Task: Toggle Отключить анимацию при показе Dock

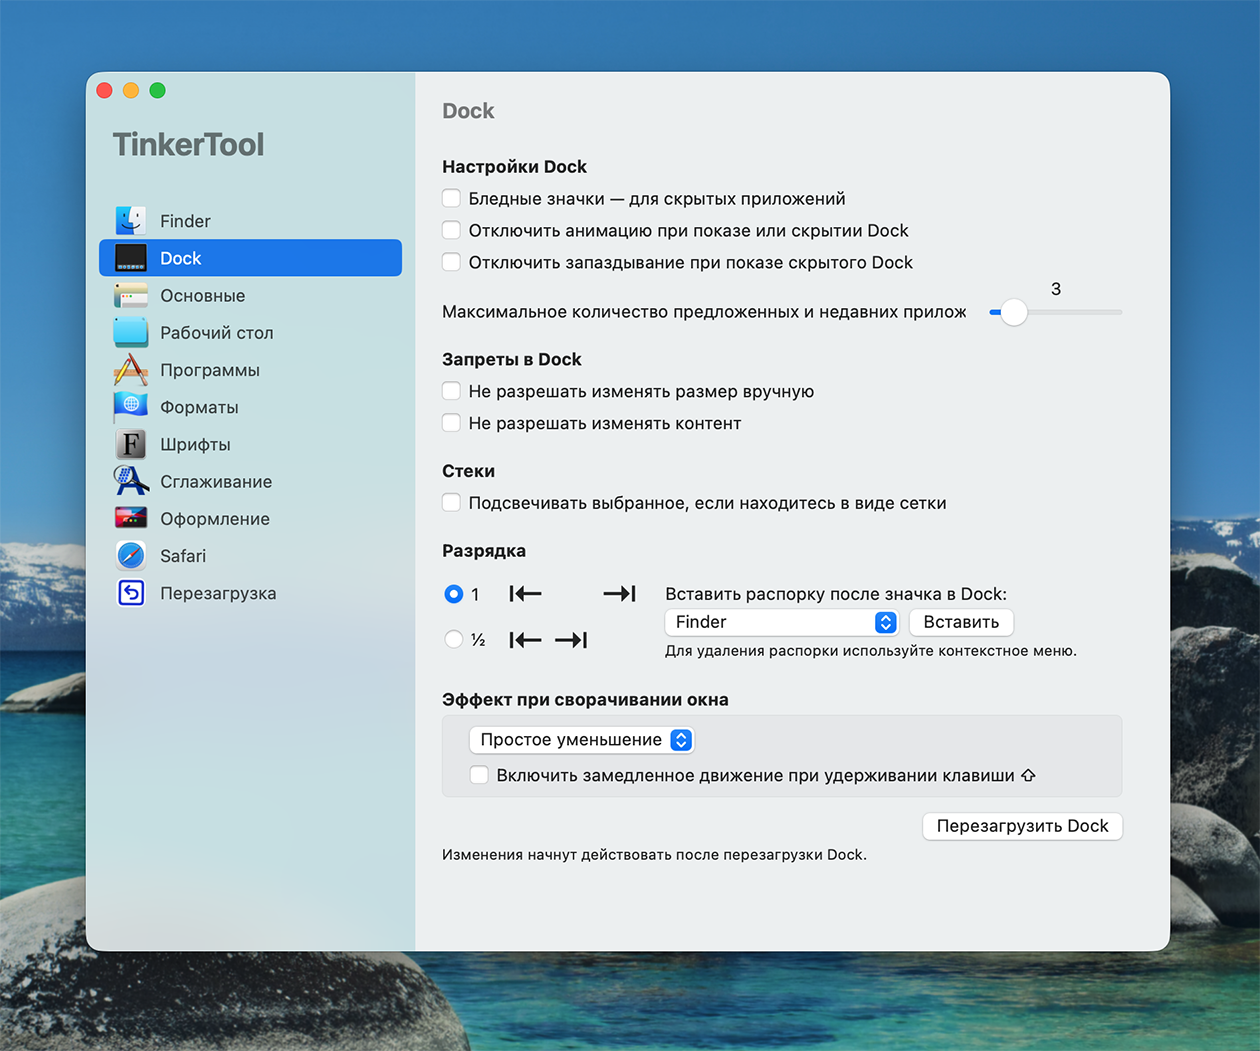Action: tap(452, 230)
